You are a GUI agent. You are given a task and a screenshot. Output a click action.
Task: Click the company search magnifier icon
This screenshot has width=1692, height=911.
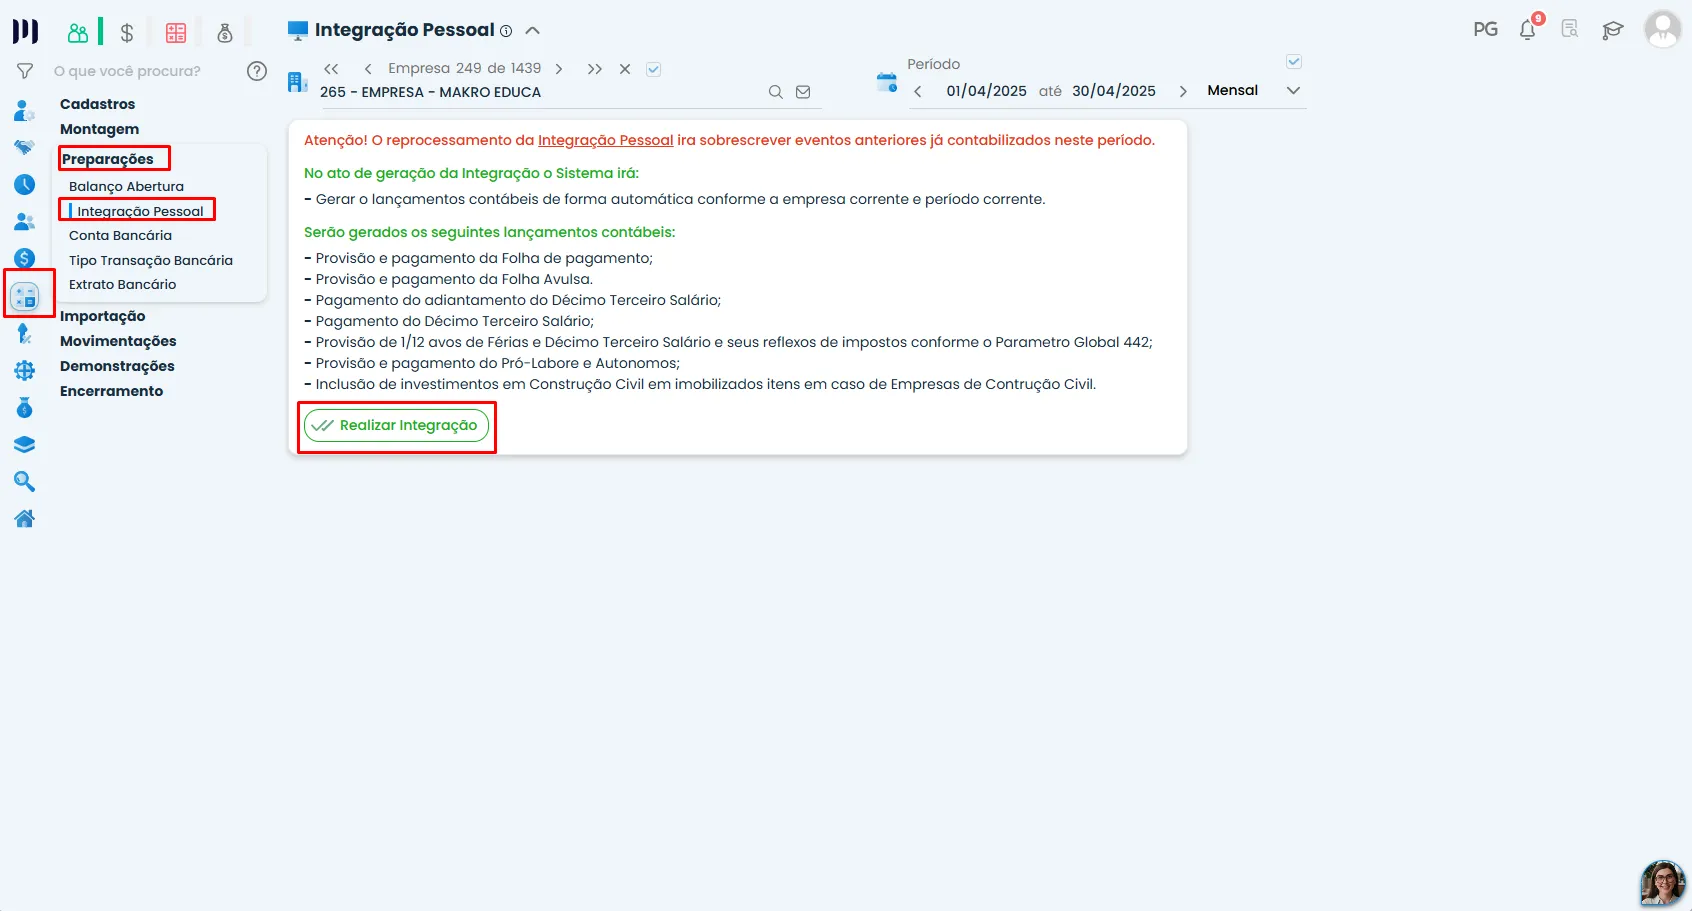[776, 92]
